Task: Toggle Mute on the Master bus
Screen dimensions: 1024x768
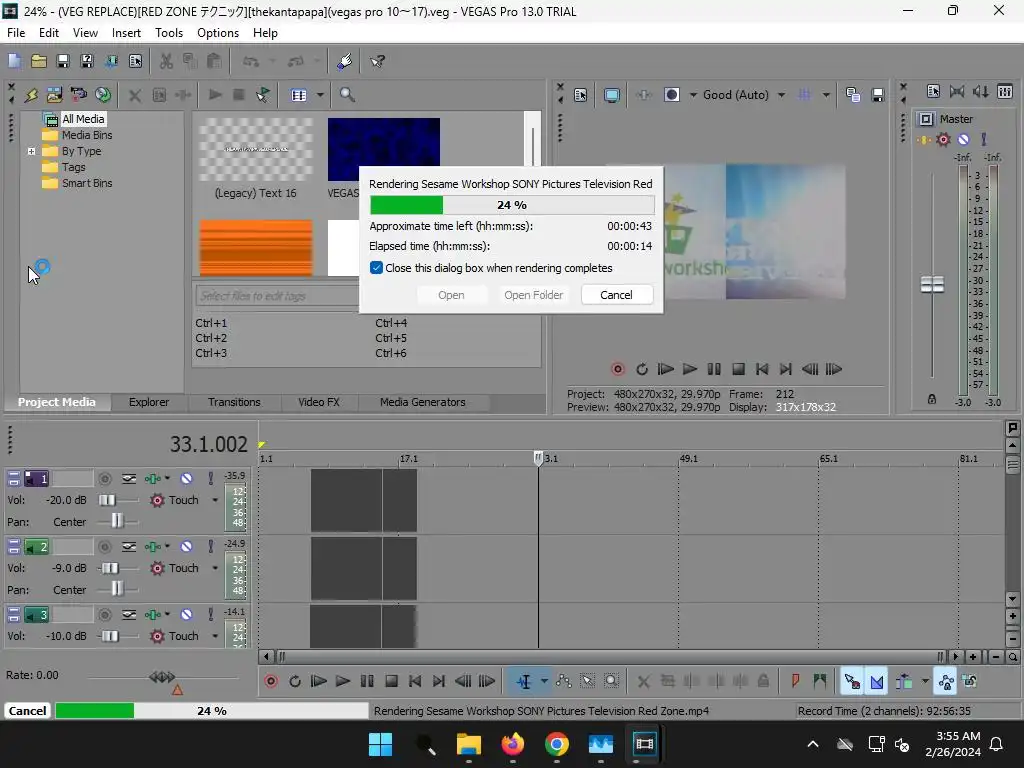Action: (x=964, y=140)
